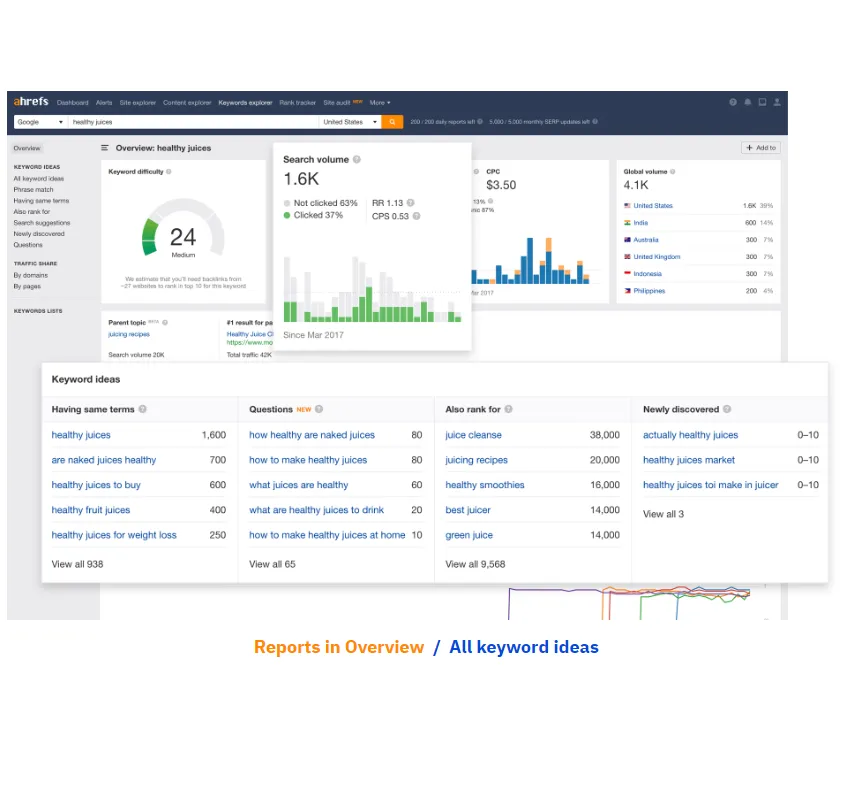Screen dimensions: 847x802
Task: Click the monitor icon in top bar
Action: pos(762,102)
